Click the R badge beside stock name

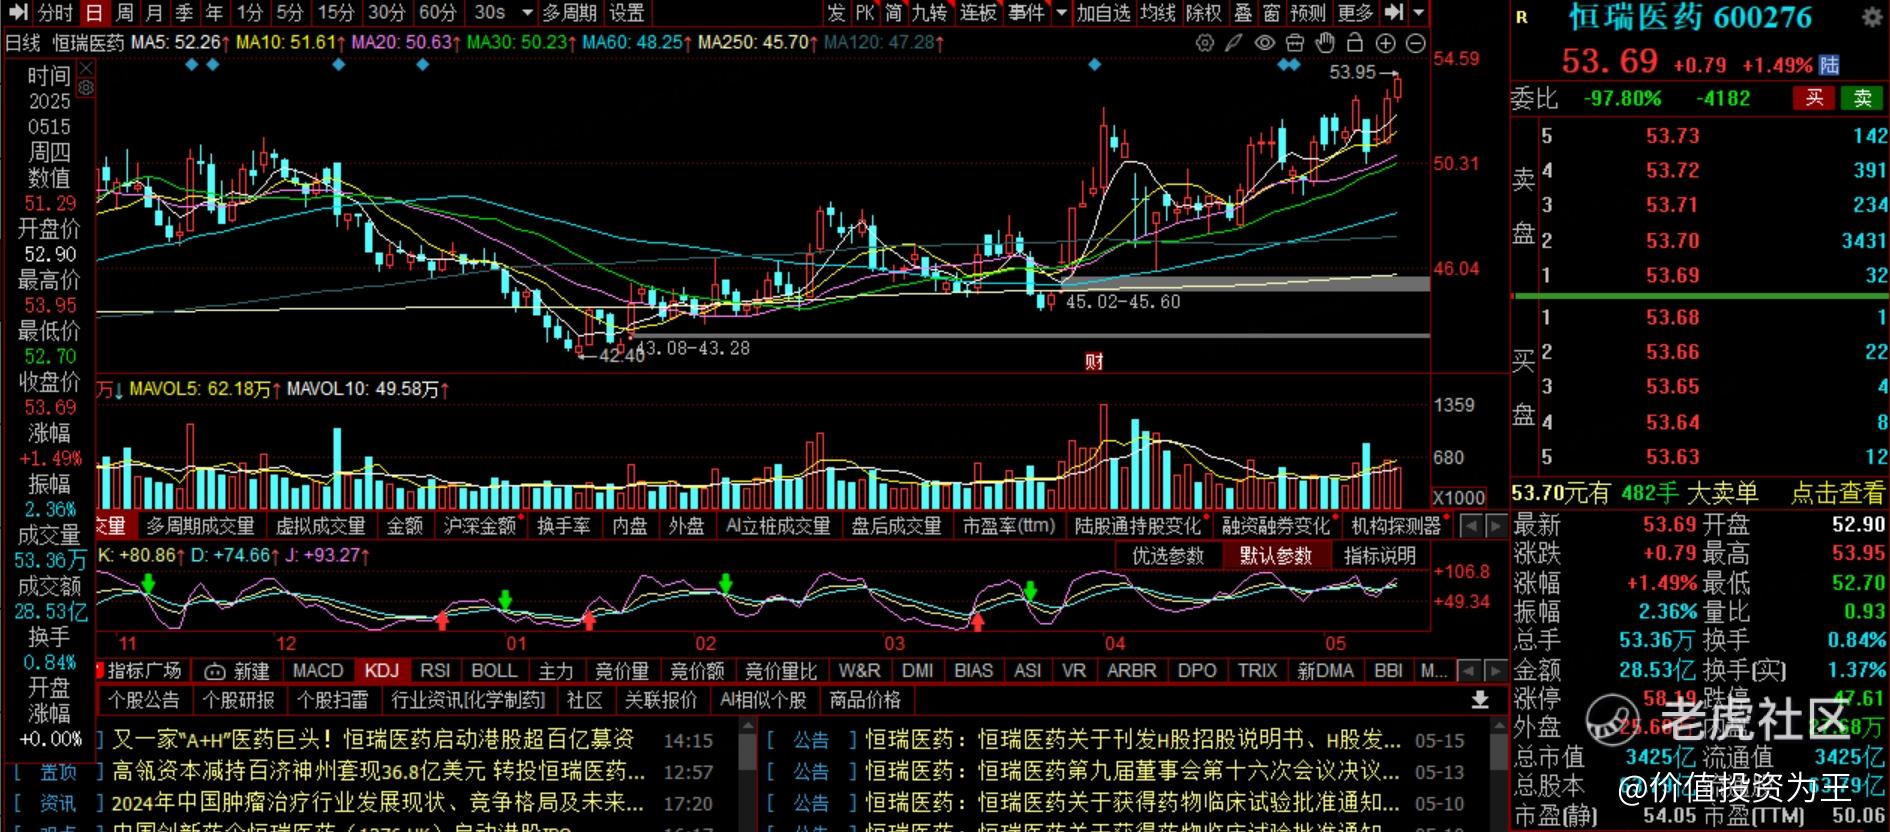(x=1522, y=17)
